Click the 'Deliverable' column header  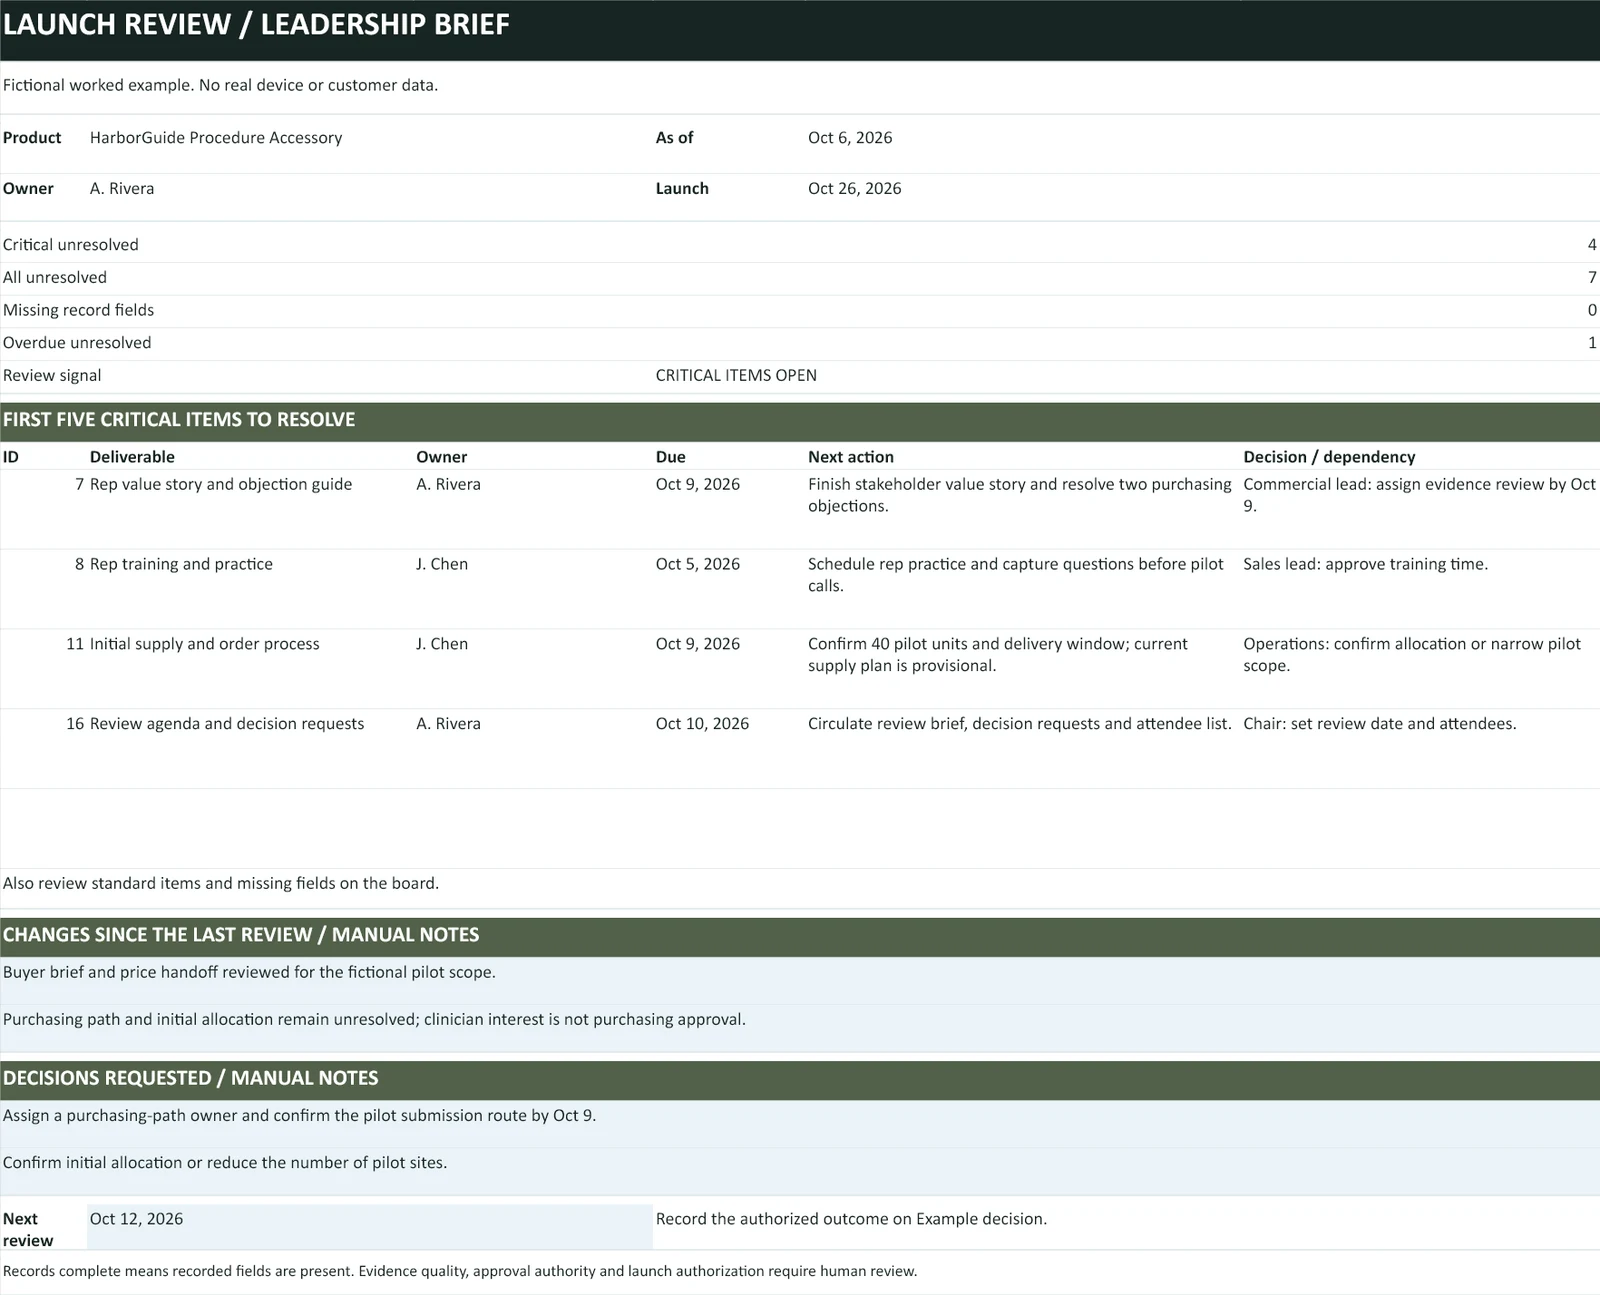(x=132, y=457)
